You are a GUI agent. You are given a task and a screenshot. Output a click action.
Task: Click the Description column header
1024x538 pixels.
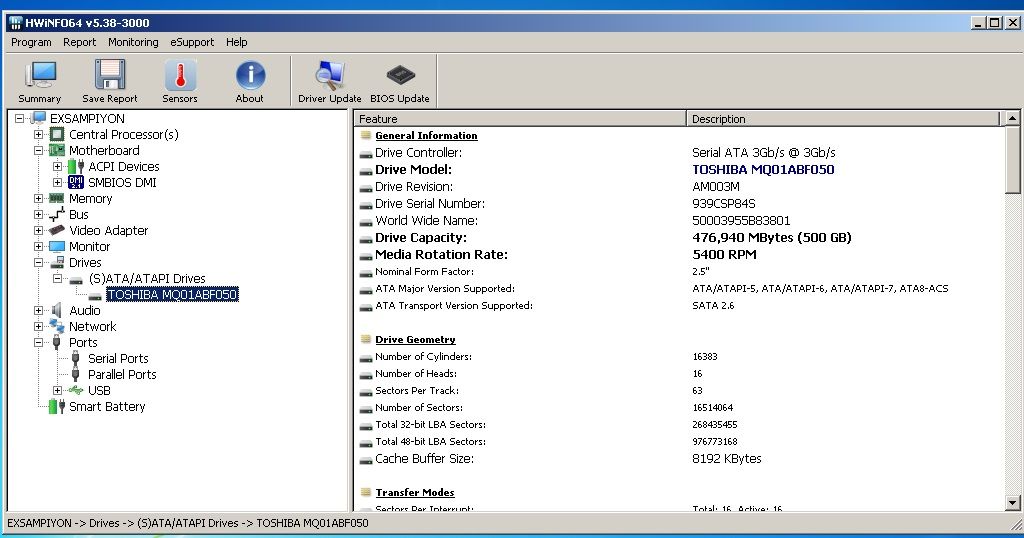click(x=843, y=119)
